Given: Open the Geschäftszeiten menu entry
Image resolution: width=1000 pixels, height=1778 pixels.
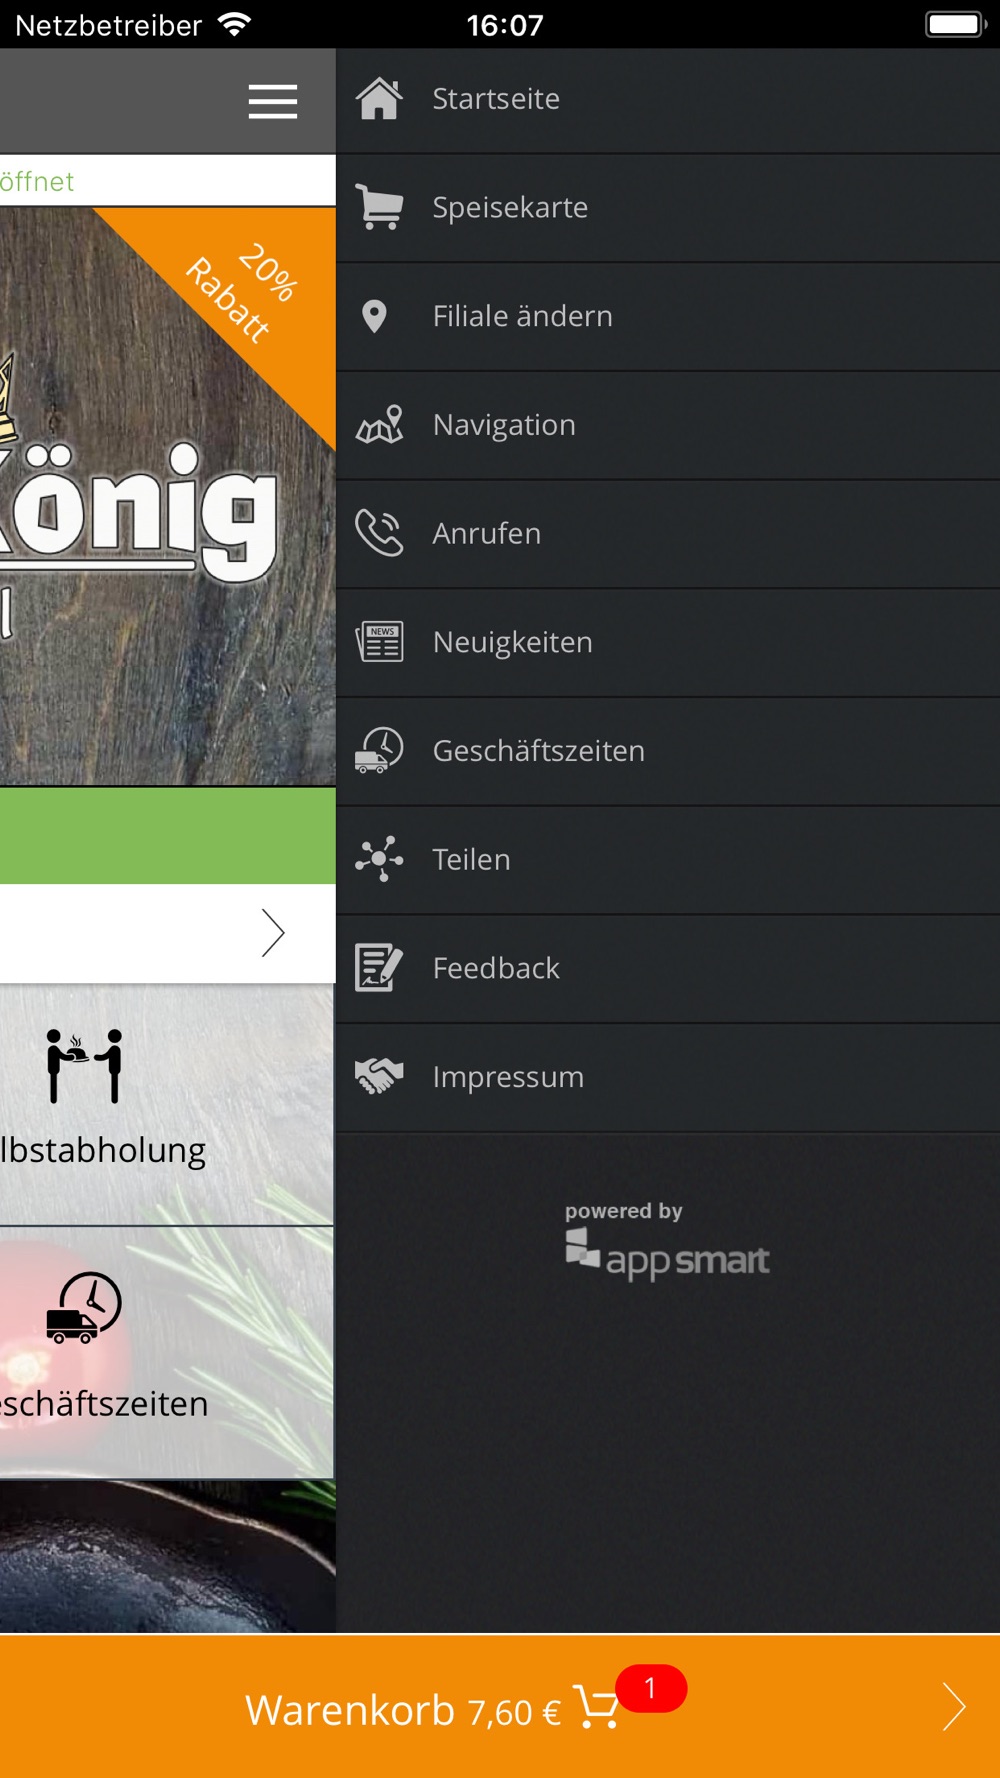Looking at the screenshot, I should pyautogui.click(x=668, y=751).
